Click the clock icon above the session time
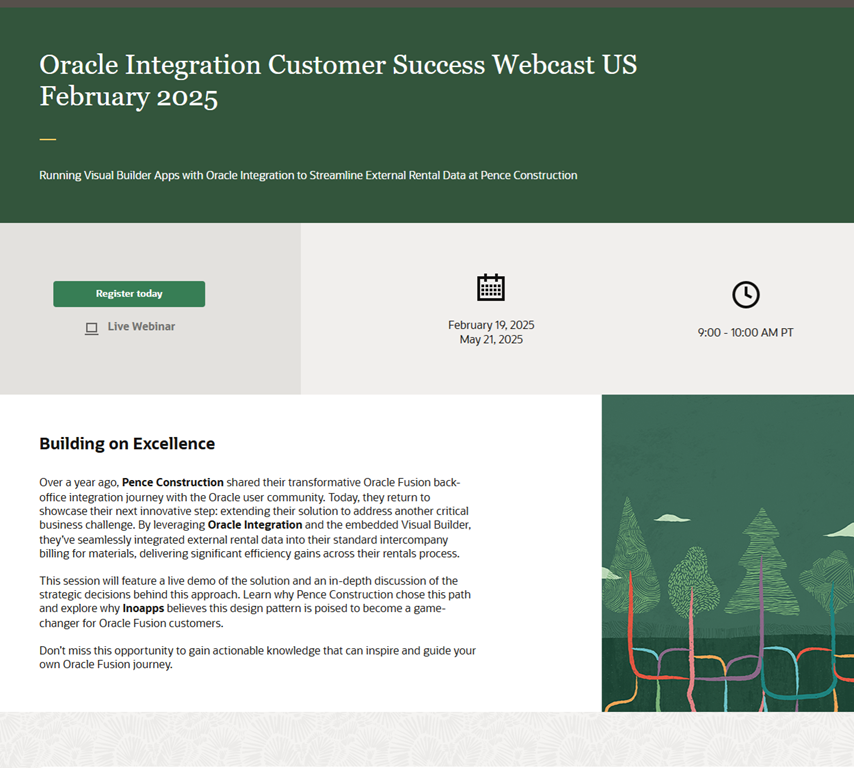 pos(745,294)
